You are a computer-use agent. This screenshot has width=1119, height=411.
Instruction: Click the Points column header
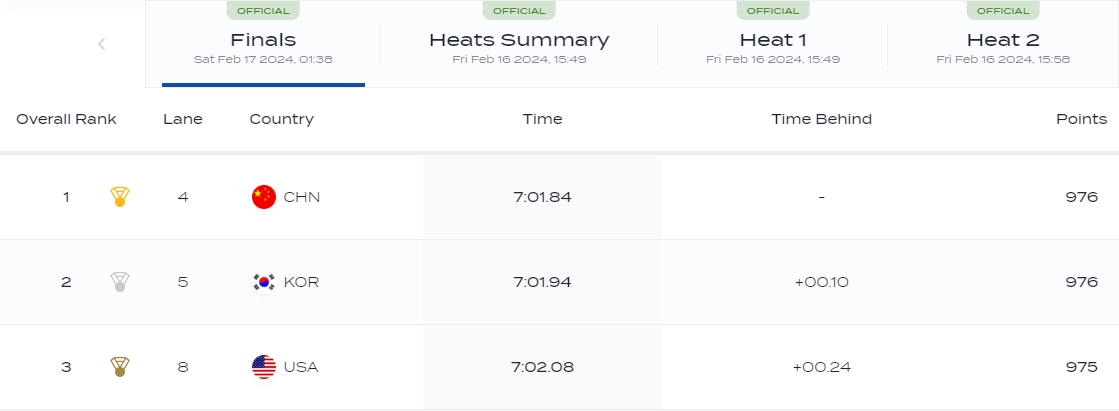coord(1081,119)
